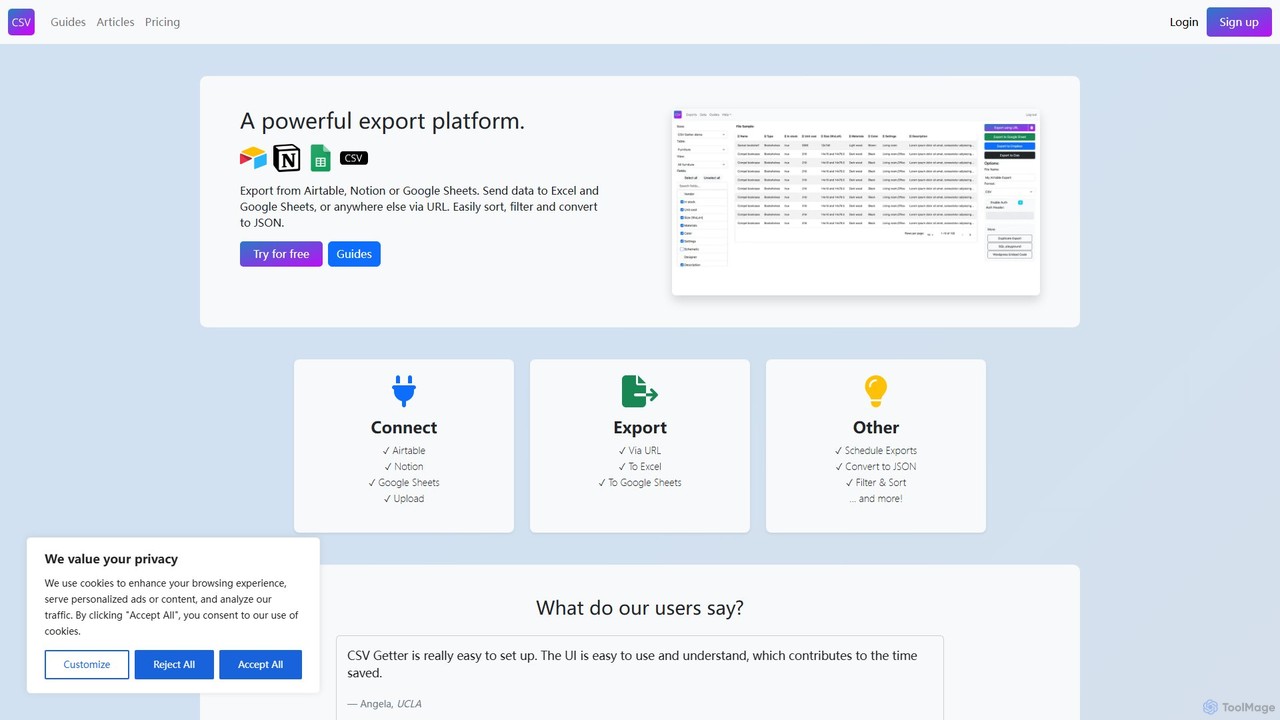Click the "We value your privacy" heading
Viewport: 1280px width, 720px height.
coord(111,559)
